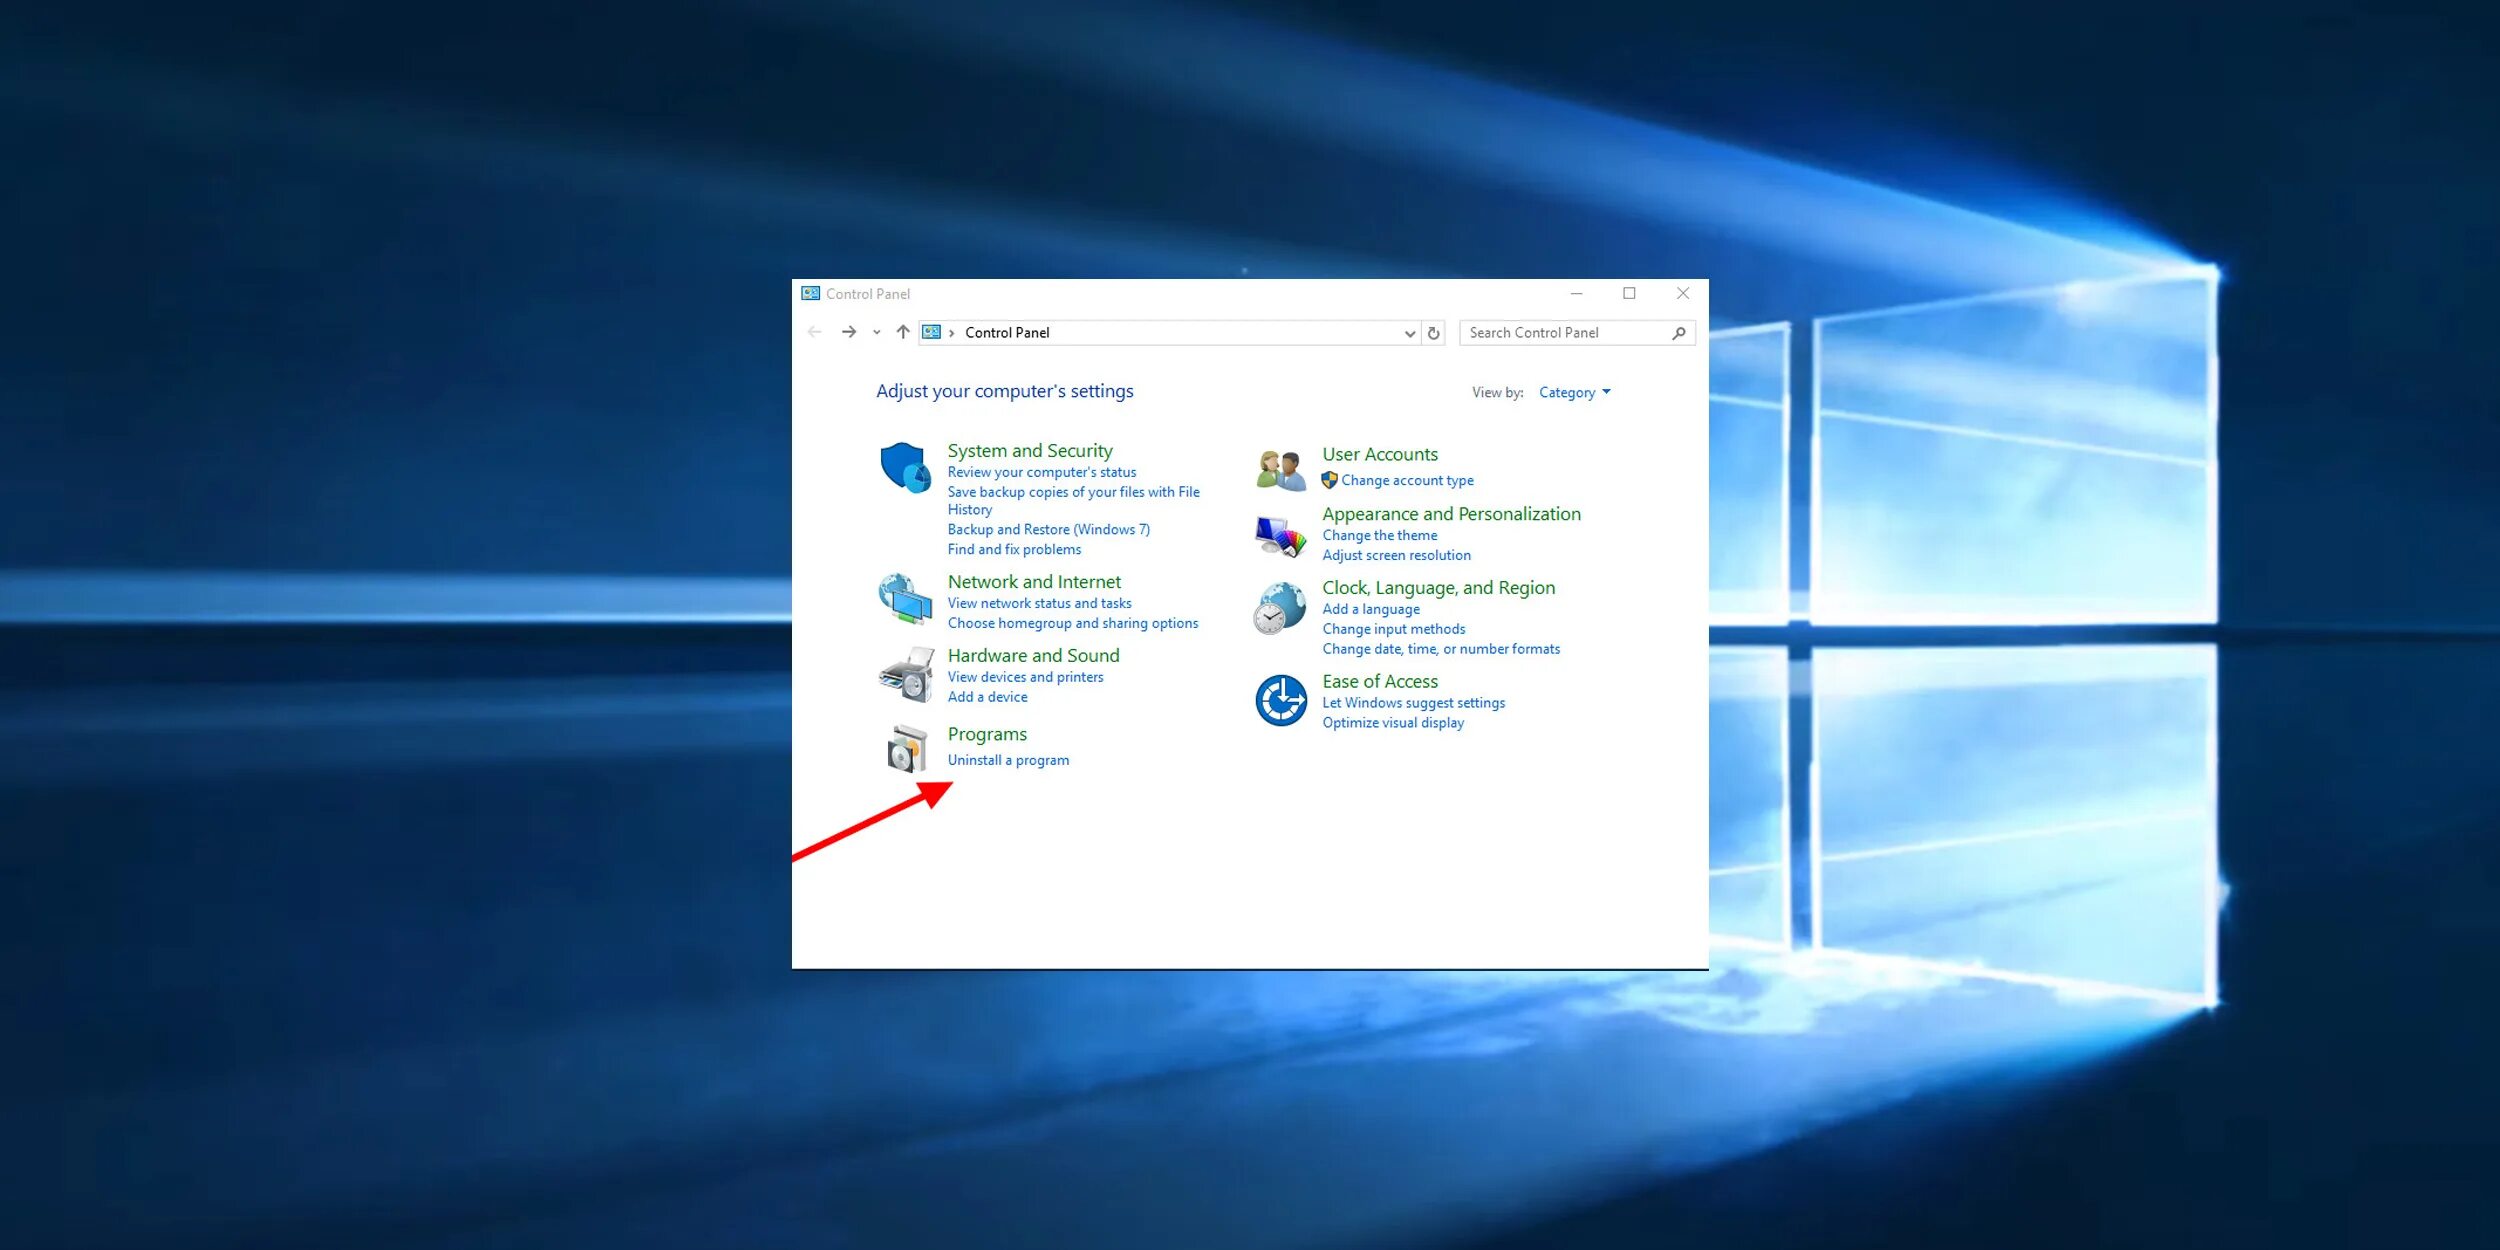The image size is (2500, 1250).
Task: Open the recent locations dropdown arrow
Action: click(877, 333)
